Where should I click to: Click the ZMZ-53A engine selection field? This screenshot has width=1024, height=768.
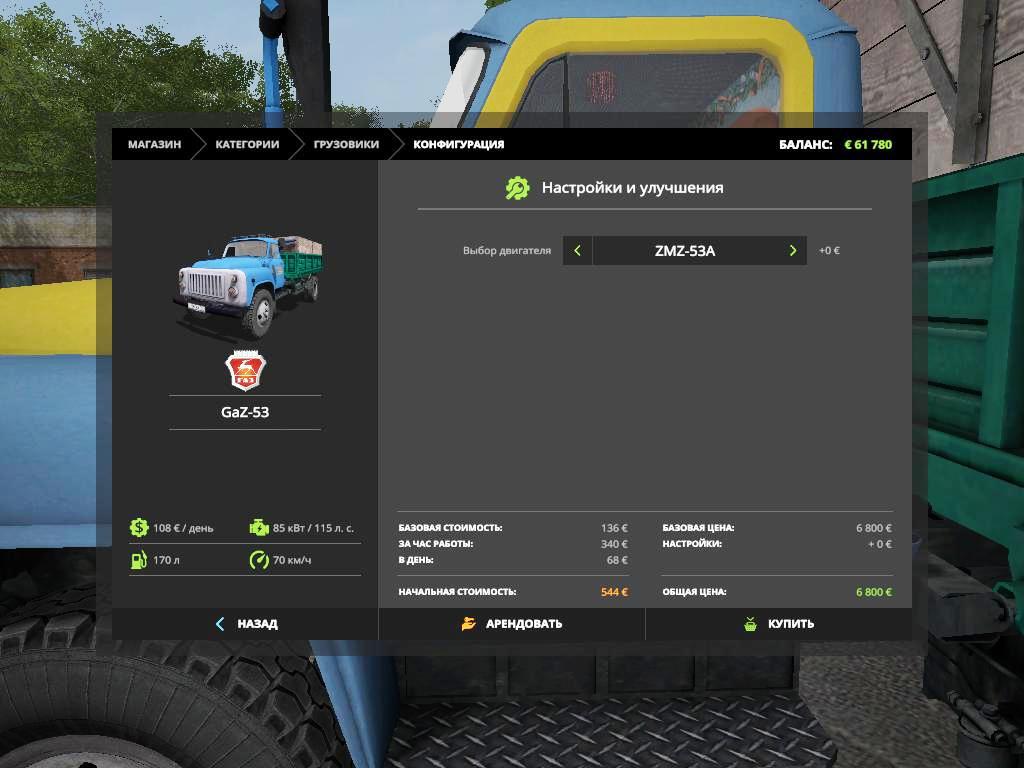point(685,251)
